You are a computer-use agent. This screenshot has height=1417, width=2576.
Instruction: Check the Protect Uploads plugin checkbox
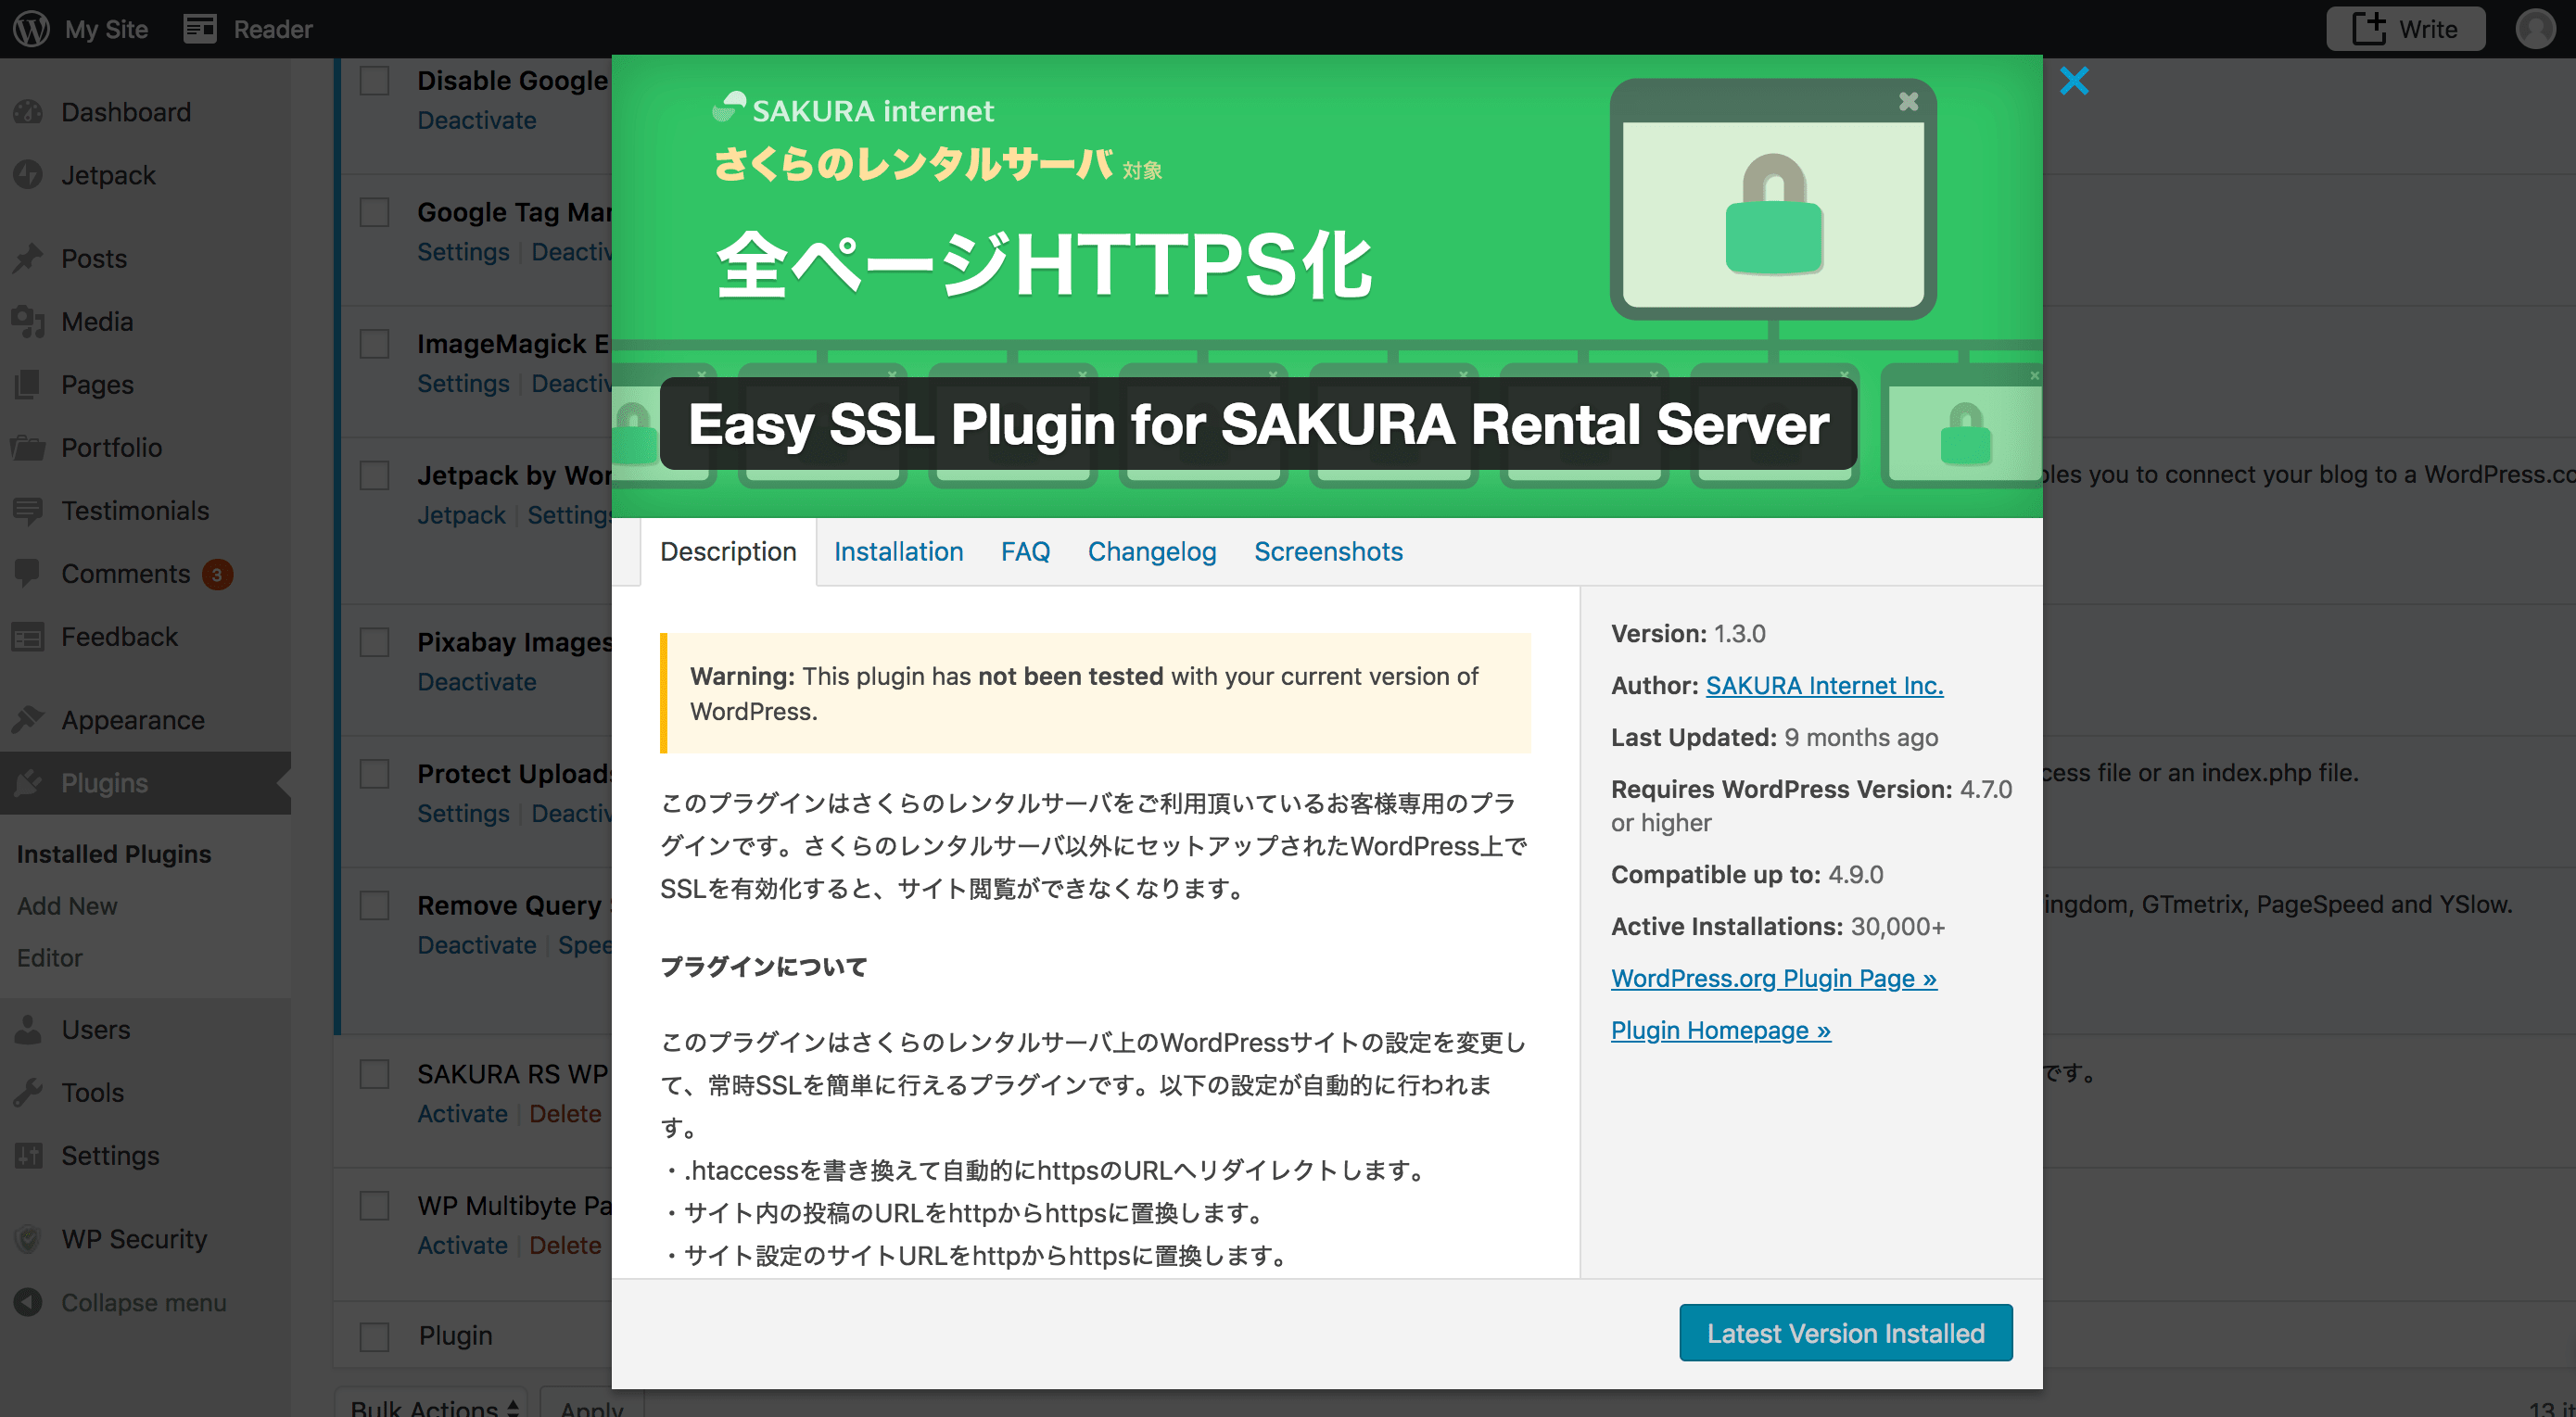(x=375, y=774)
